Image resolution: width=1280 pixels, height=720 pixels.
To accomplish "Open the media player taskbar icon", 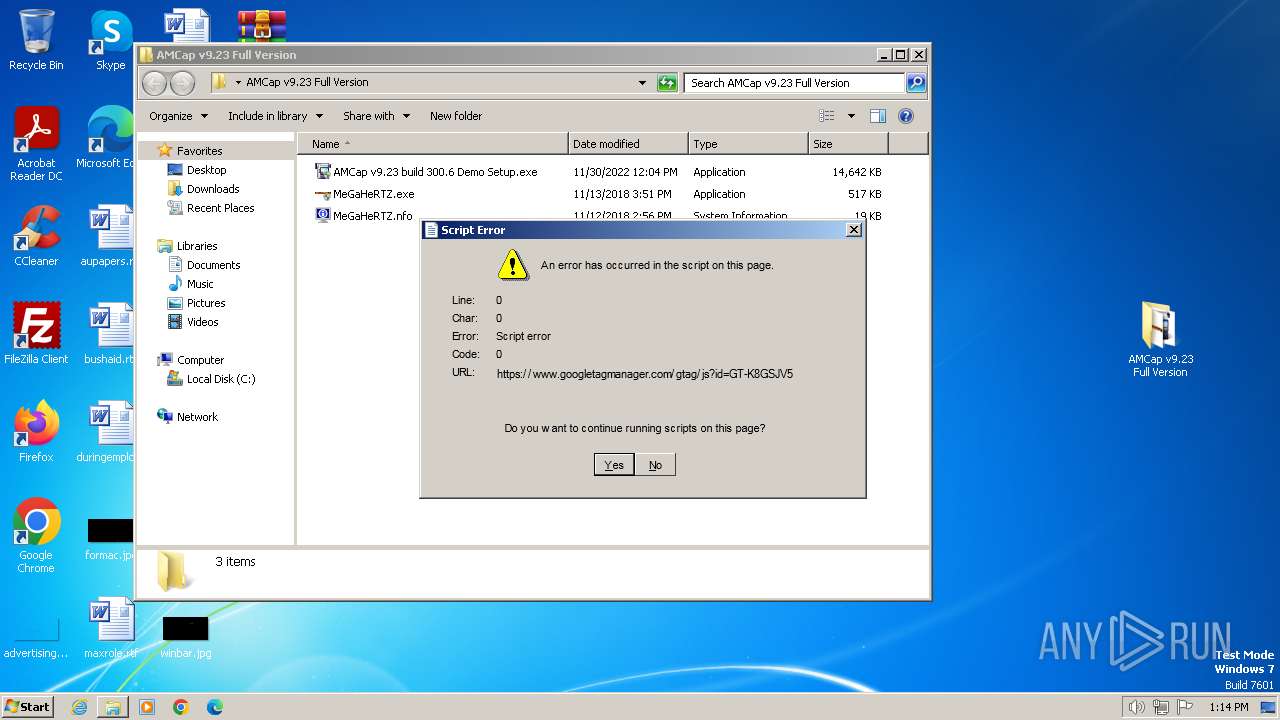I will (147, 707).
